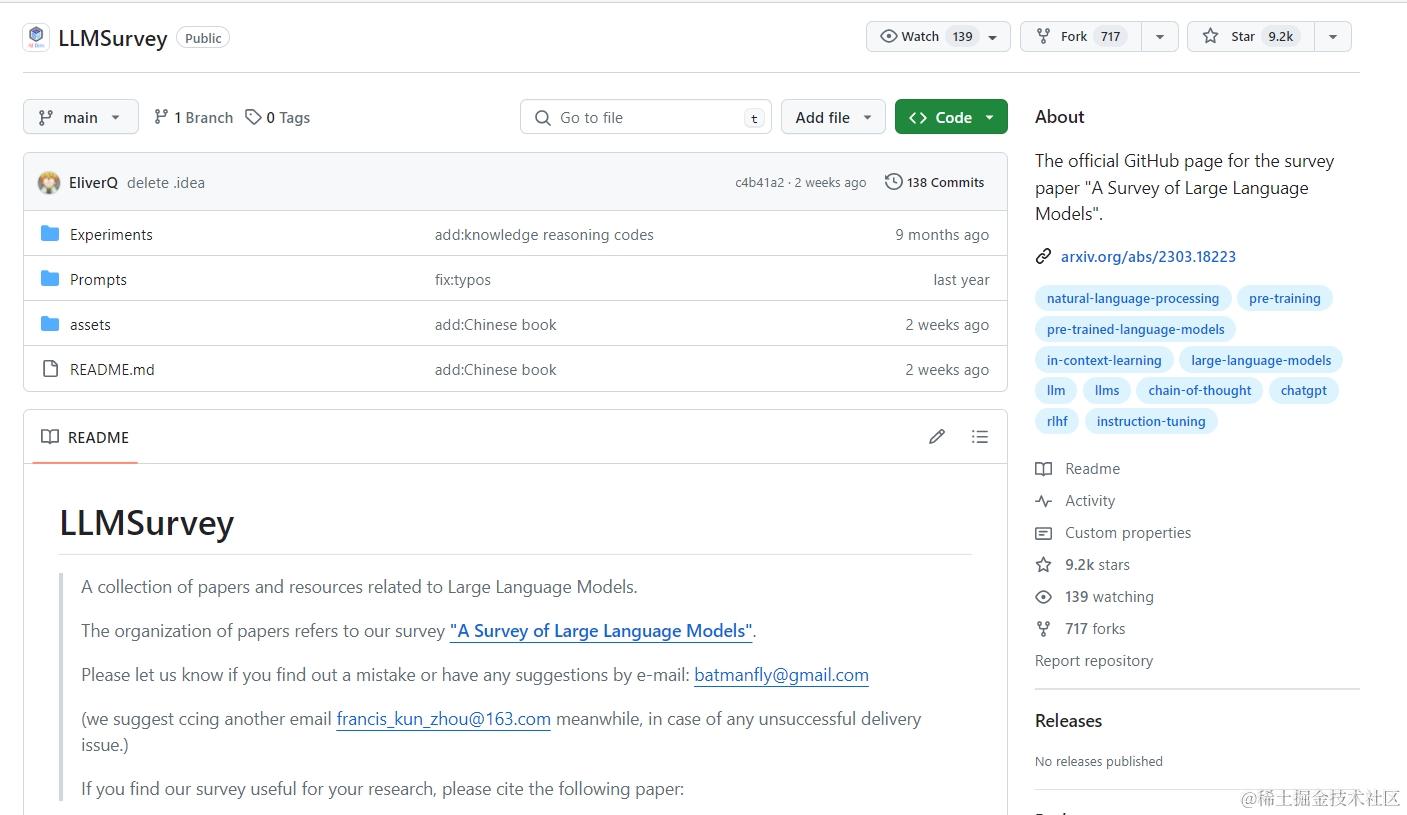Open the 1 Branch link
This screenshot has width=1407, height=815.
tap(193, 117)
